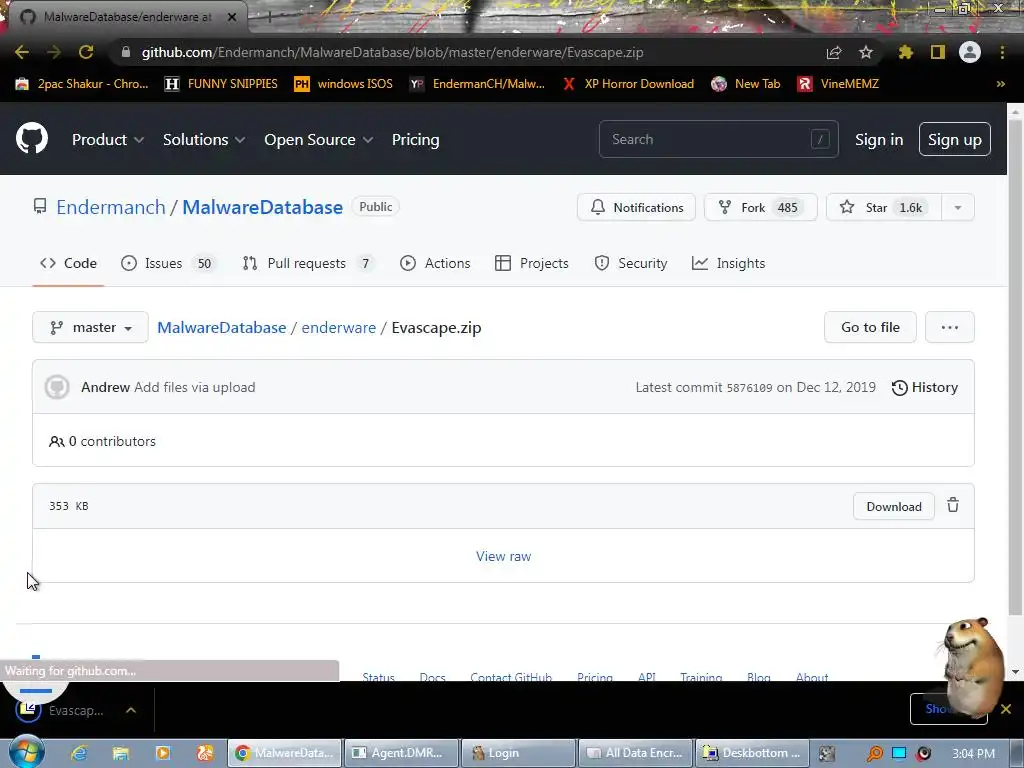This screenshot has height=768, width=1024.
Task: Open MalwareDatabase breadcrumb link
Action: click(221, 327)
